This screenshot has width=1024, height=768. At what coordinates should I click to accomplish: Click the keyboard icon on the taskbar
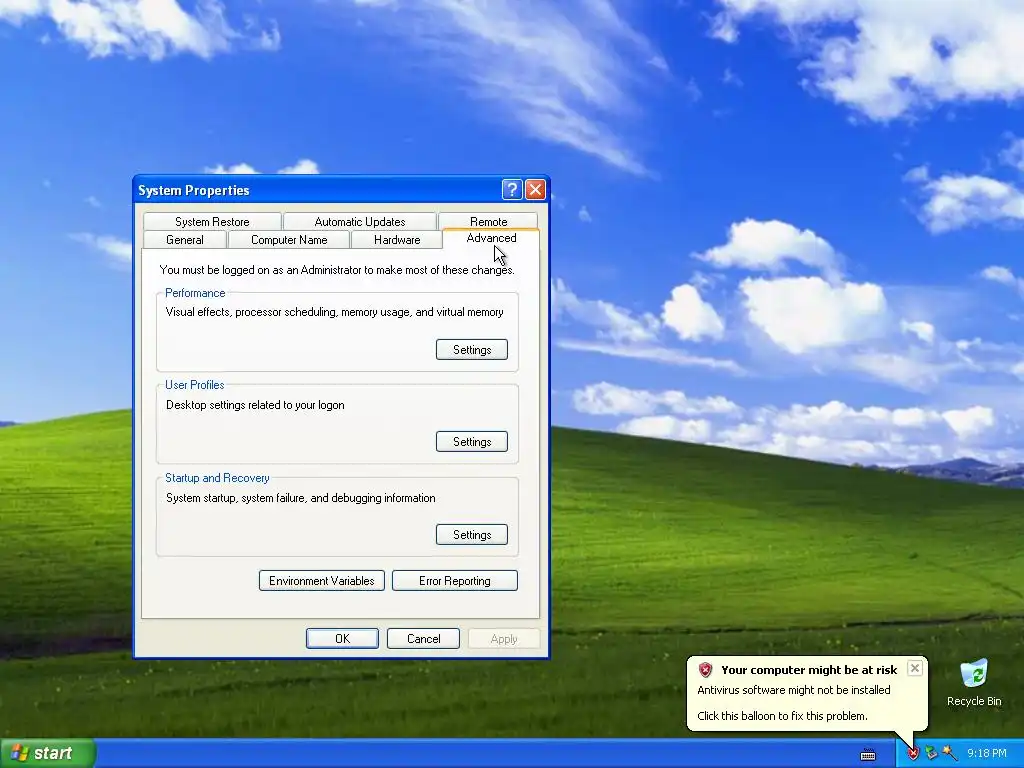click(x=868, y=755)
